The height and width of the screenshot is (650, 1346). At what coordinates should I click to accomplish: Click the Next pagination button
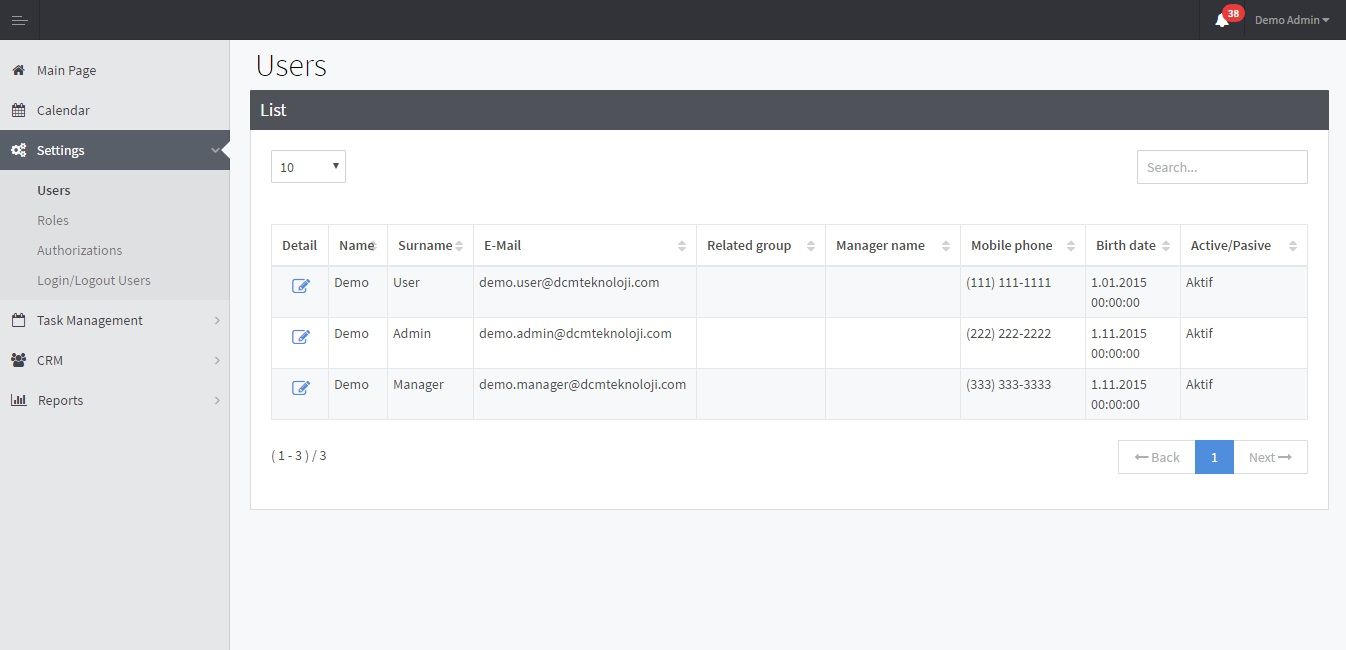coord(1270,457)
